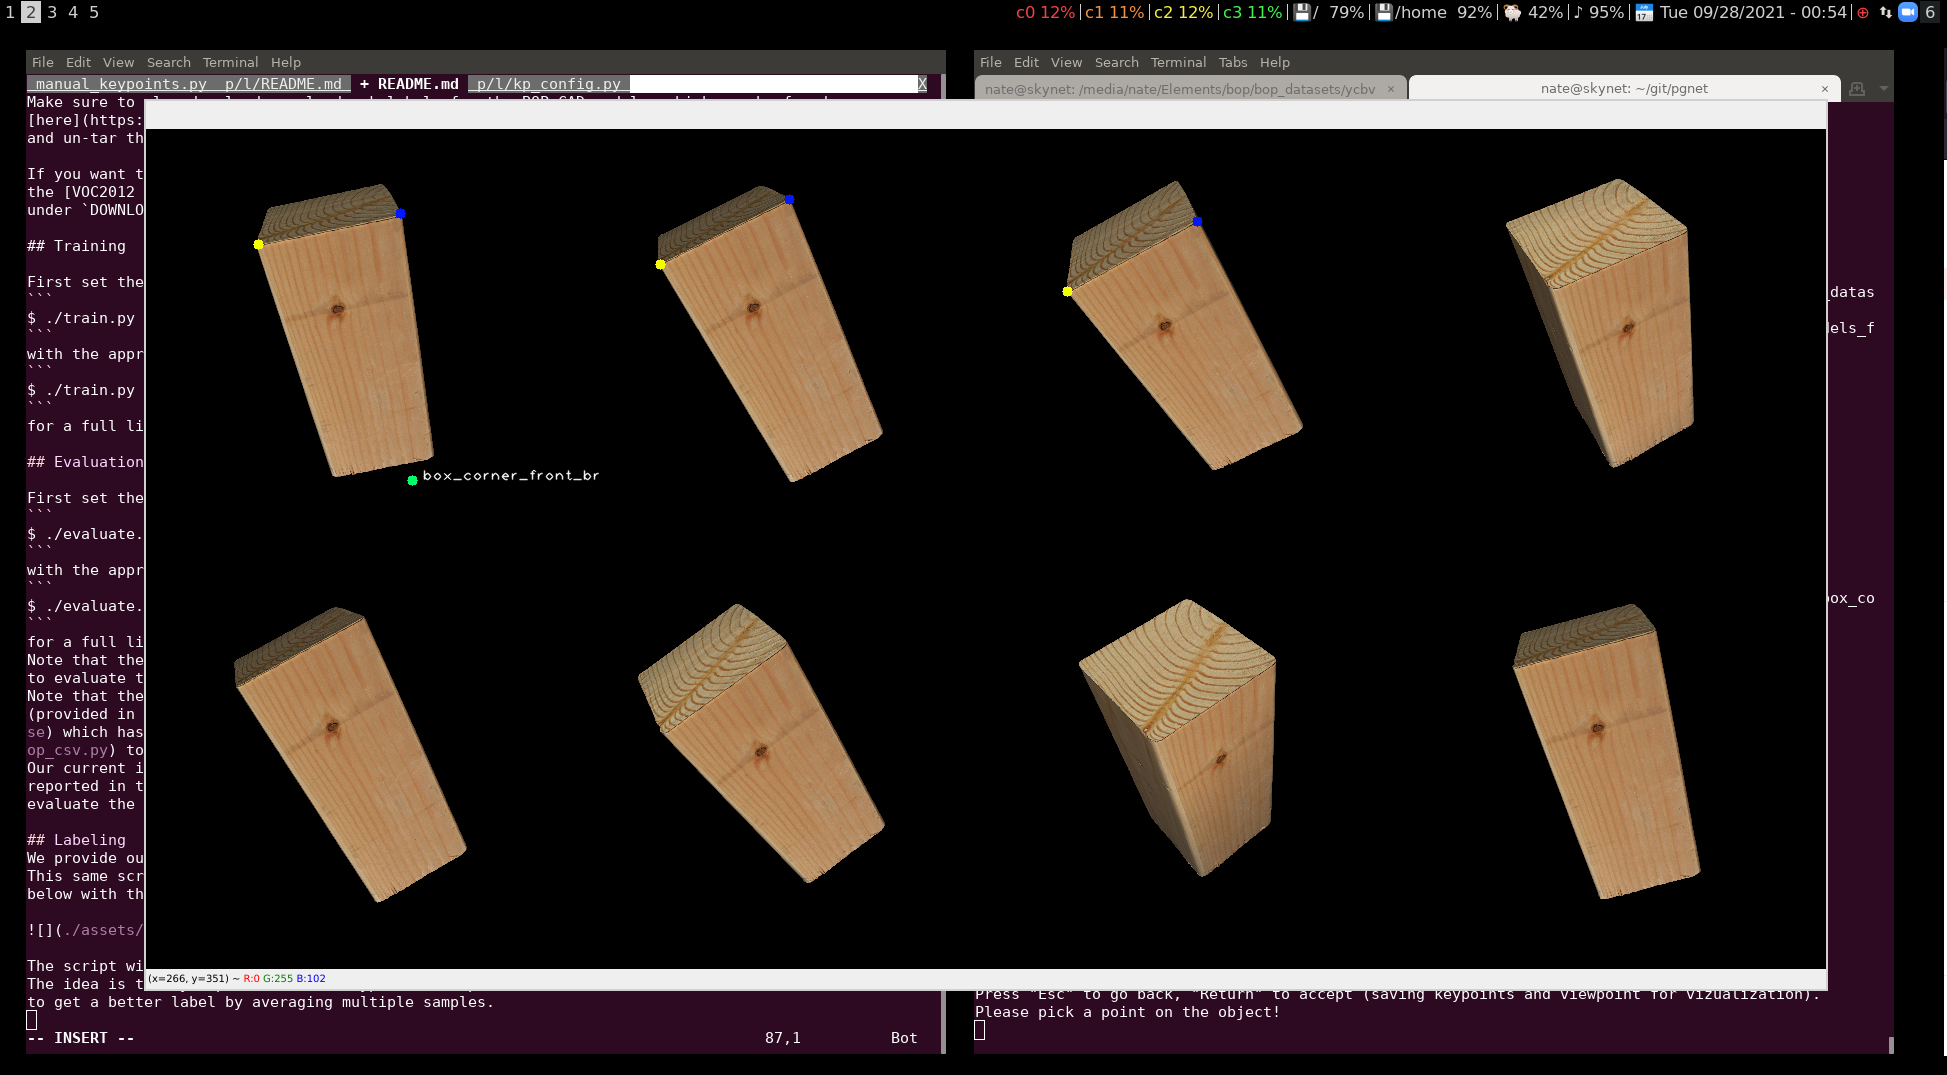Click the red circle tray icon
Image resolution: width=1947 pixels, height=1075 pixels.
pyautogui.click(x=1863, y=12)
